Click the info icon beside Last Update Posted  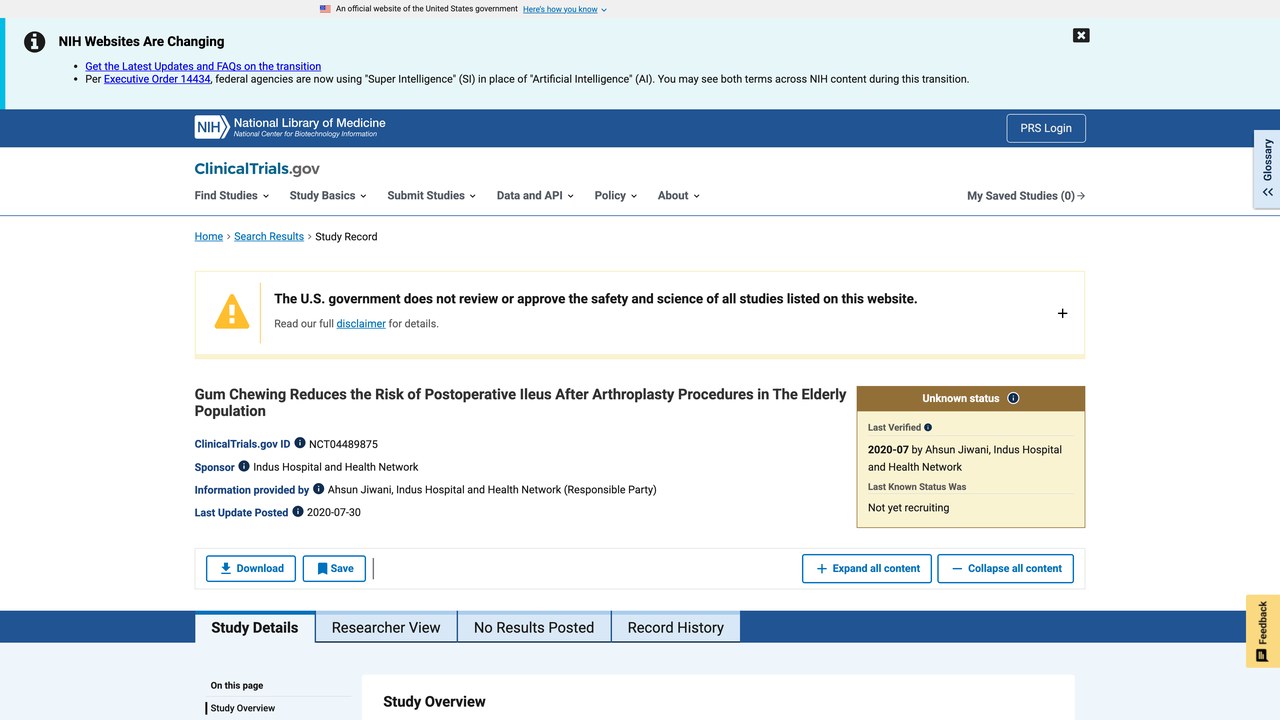point(298,511)
